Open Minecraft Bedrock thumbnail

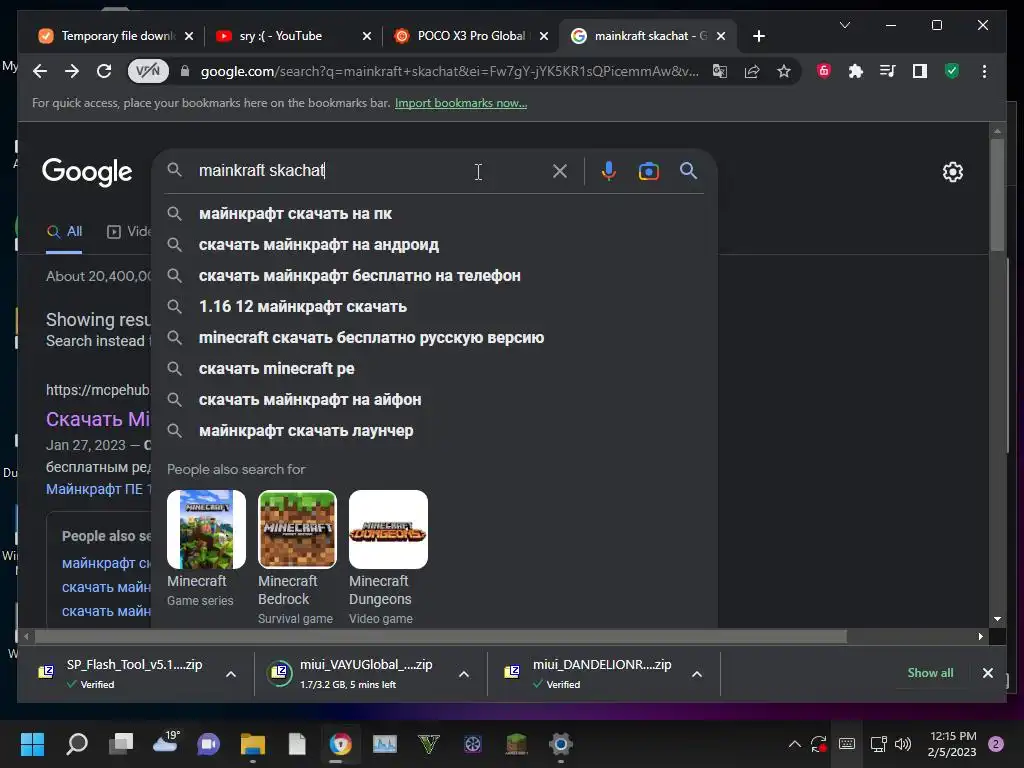(297, 530)
